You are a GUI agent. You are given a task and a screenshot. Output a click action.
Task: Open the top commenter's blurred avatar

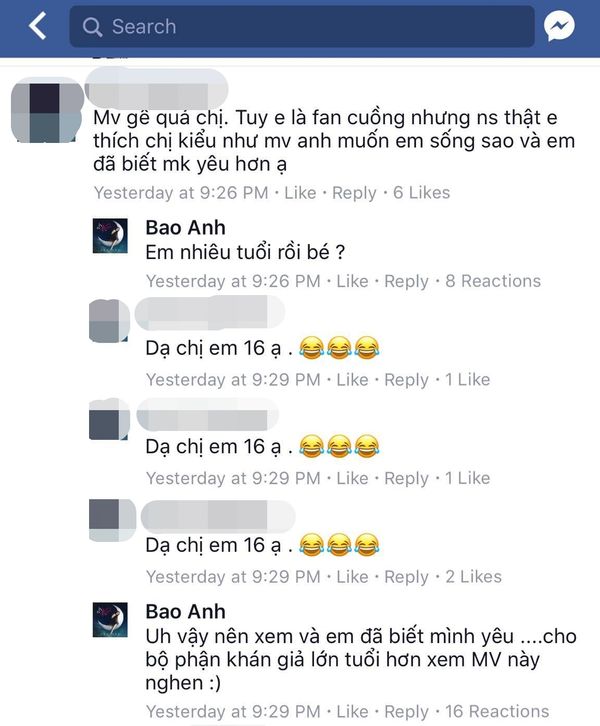tap(46, 111)
